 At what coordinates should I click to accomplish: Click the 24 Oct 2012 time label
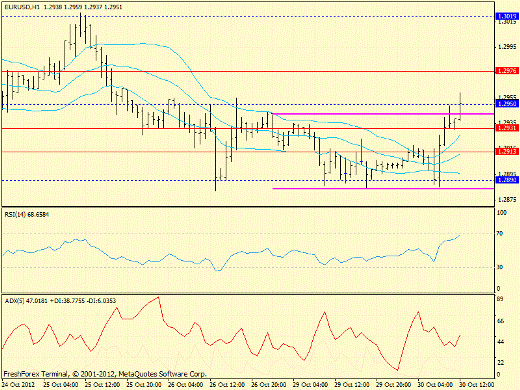[x=18, y=385]
